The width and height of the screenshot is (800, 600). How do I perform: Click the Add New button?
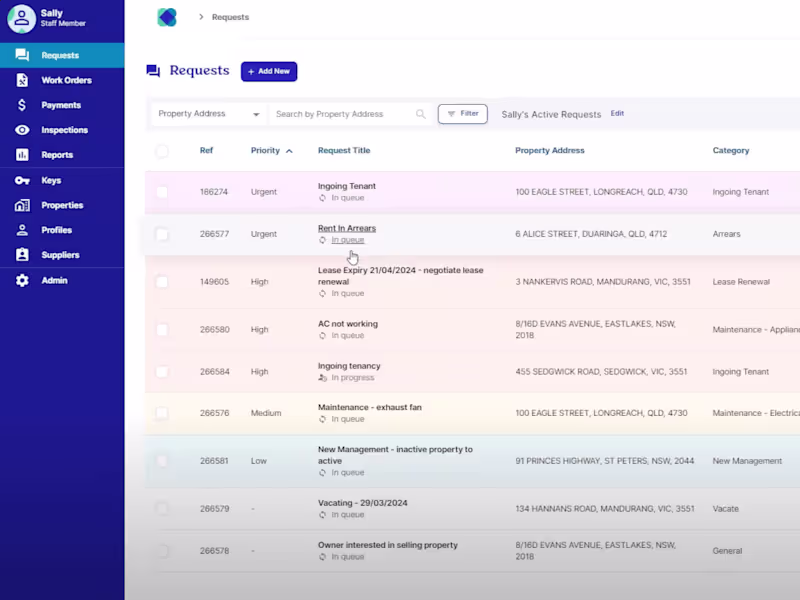pos(269,71)
